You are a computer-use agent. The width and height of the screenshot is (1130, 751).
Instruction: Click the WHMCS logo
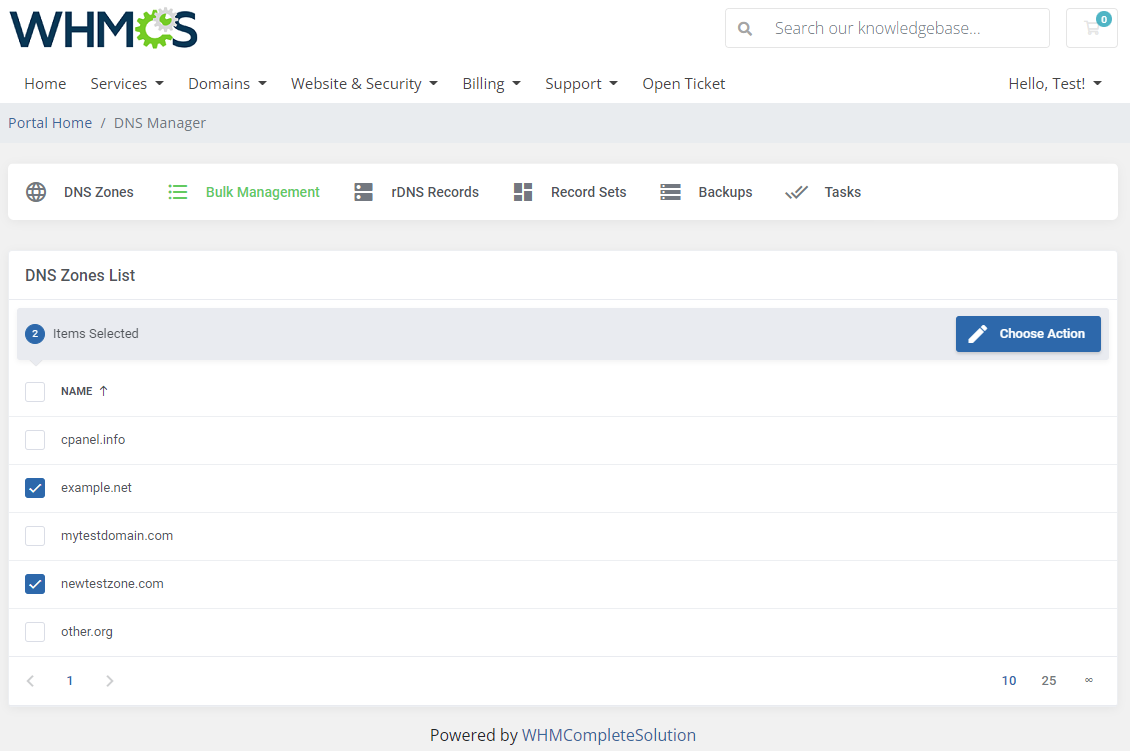pyautogui.click(x=102, y=28)
